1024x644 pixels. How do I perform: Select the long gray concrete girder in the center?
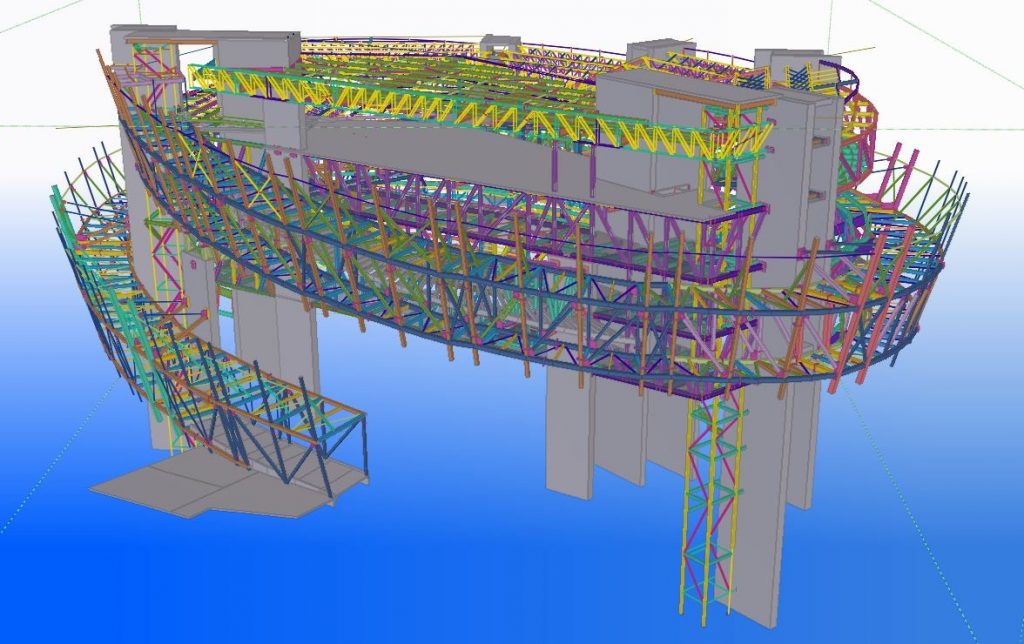pos(430,160)
